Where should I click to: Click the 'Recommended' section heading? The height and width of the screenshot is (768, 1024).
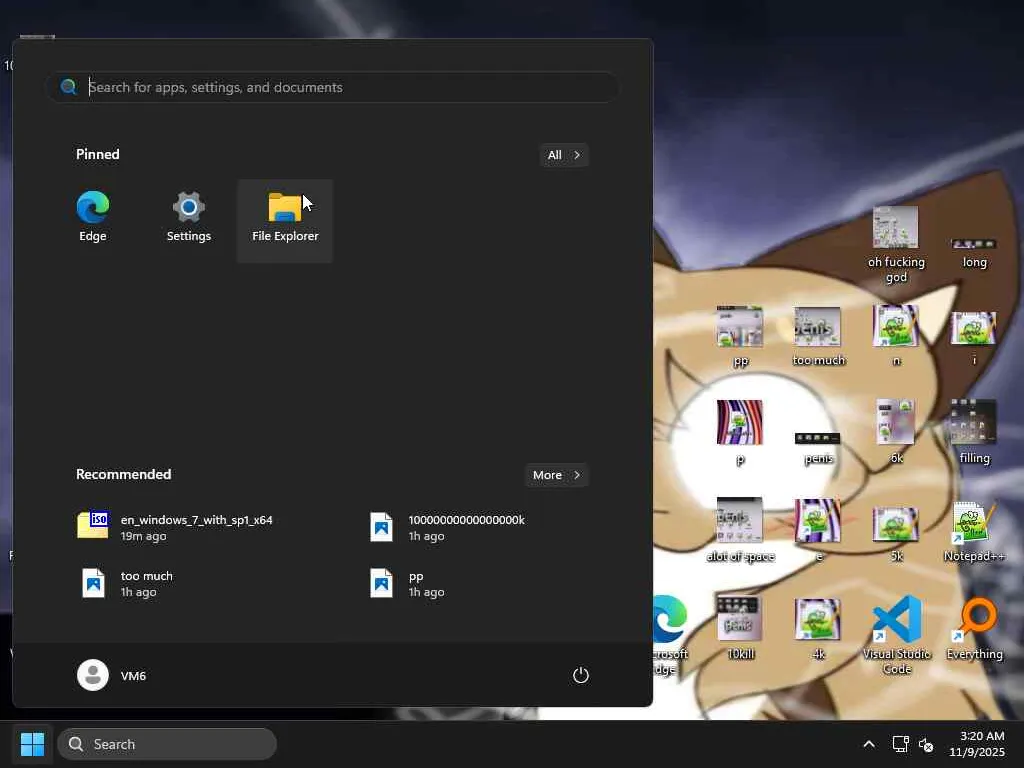click(x=123, y=474)
